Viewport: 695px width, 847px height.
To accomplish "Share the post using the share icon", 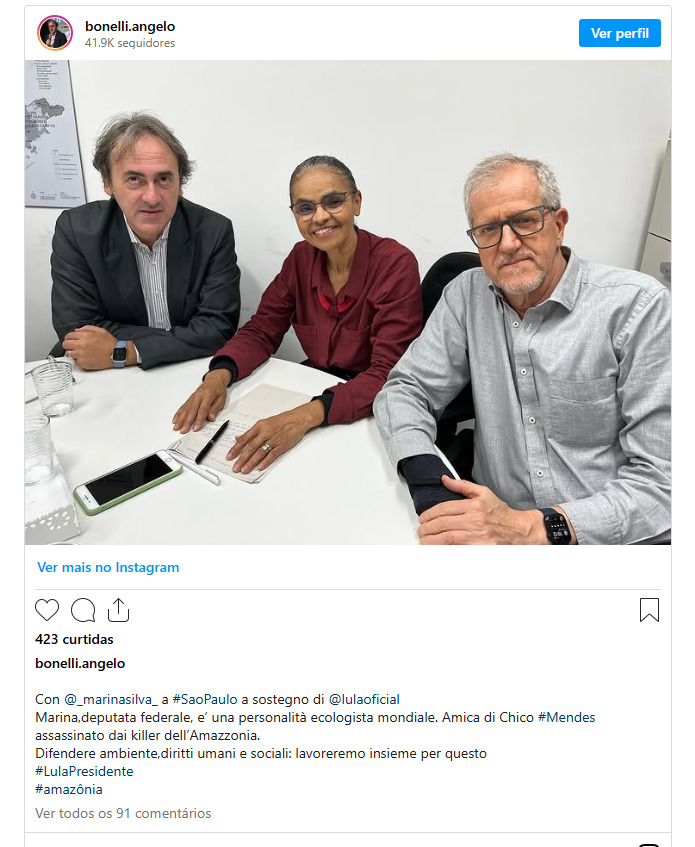I will pos(118,610).
